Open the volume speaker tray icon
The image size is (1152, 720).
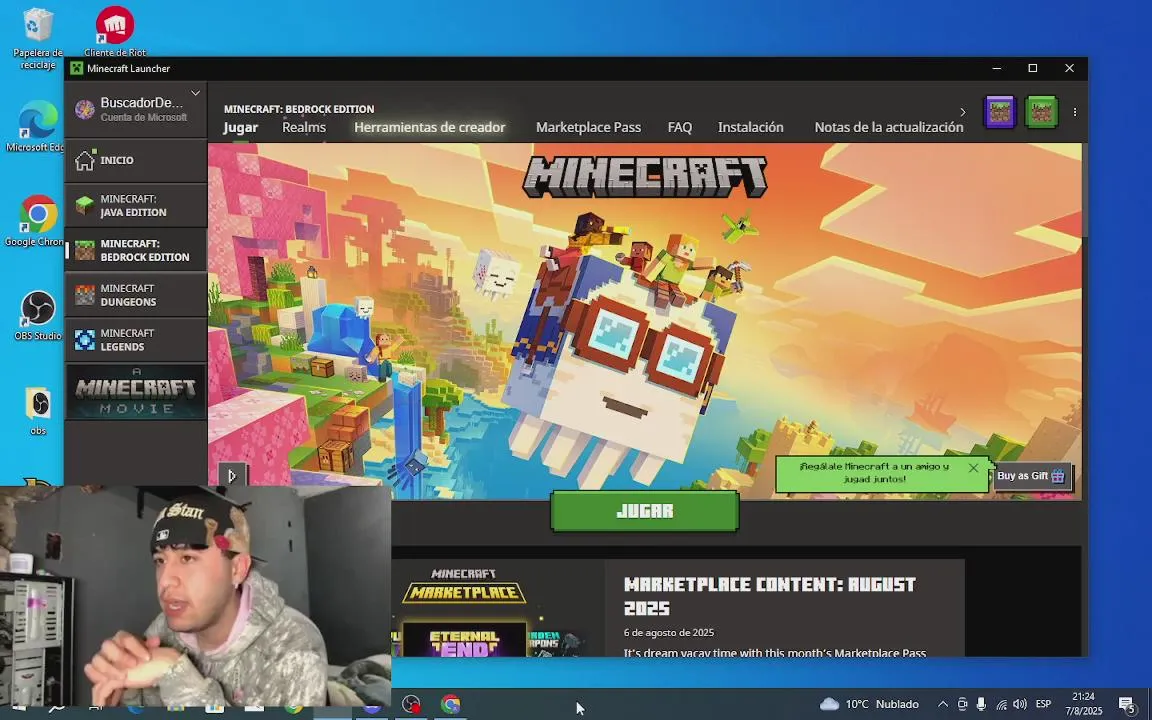[x=1020, y=704]
